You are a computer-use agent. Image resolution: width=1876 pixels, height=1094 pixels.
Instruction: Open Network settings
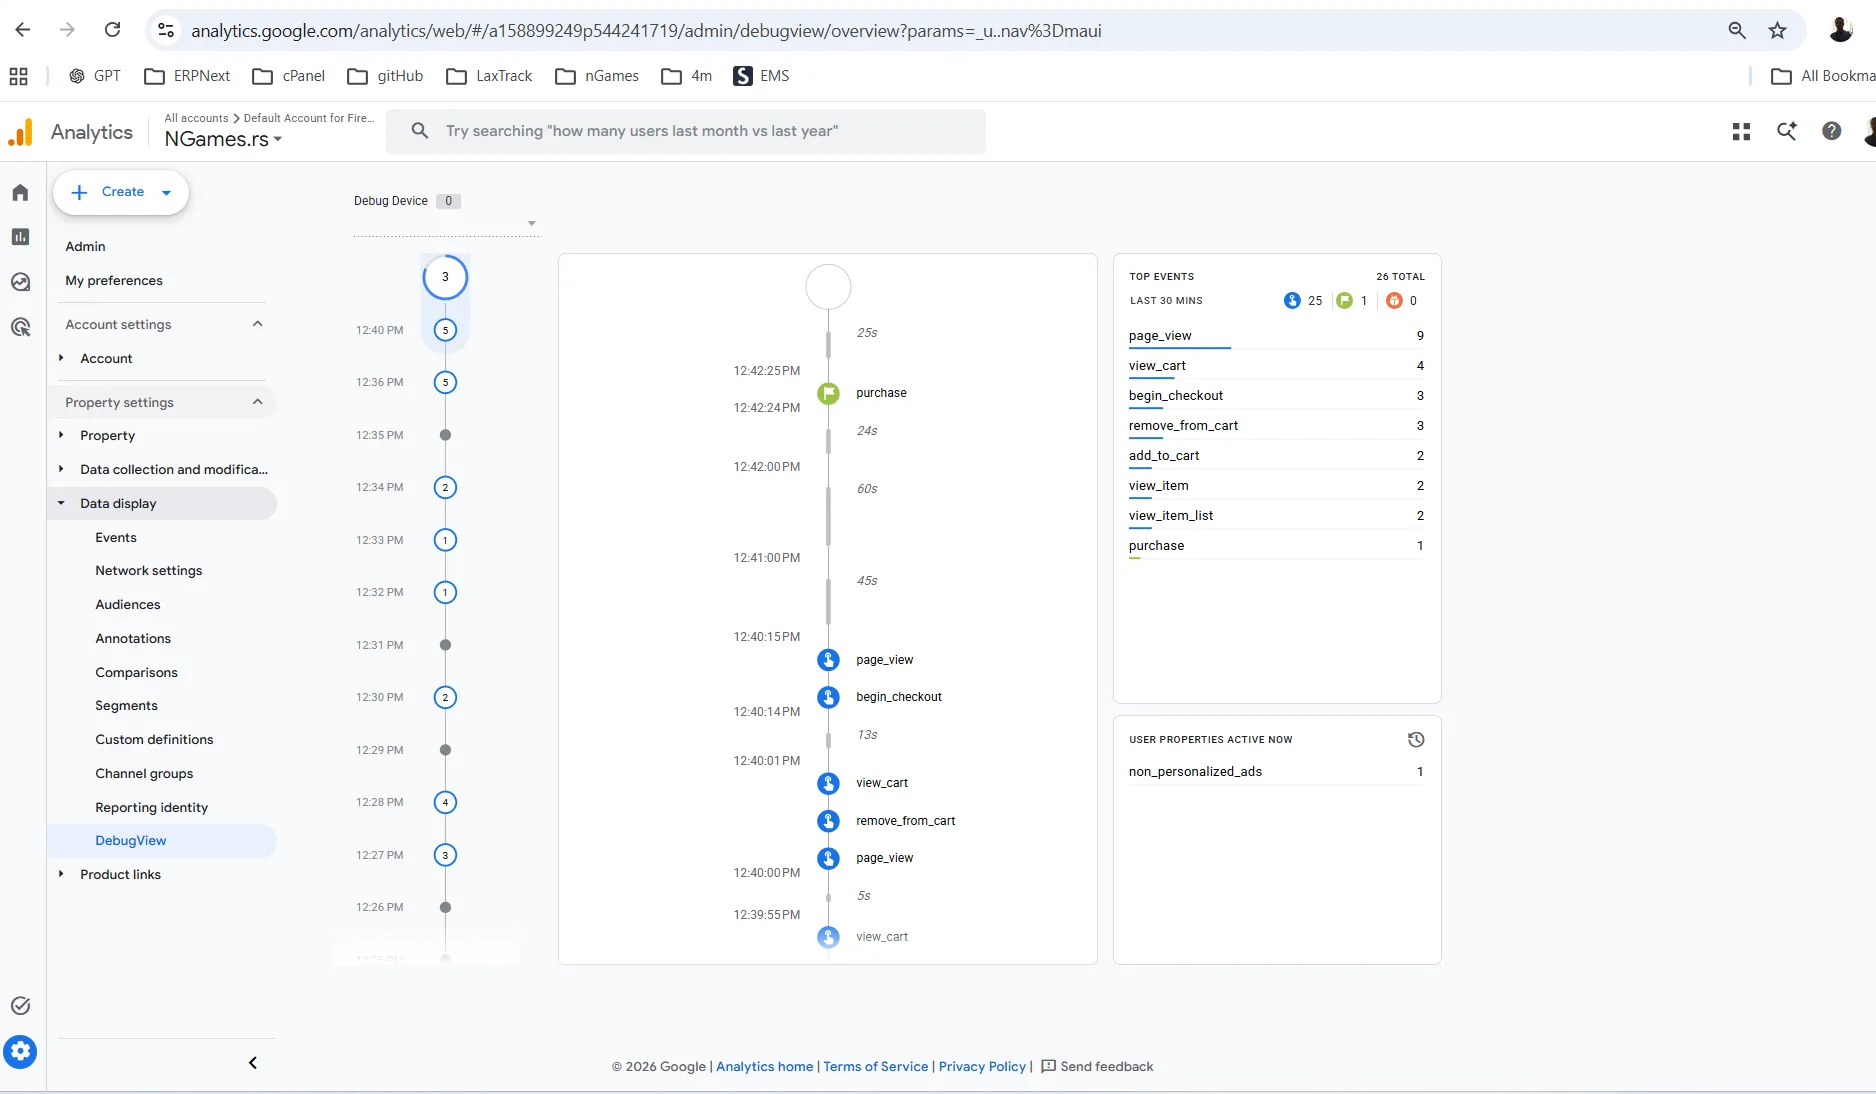point(149,570)
